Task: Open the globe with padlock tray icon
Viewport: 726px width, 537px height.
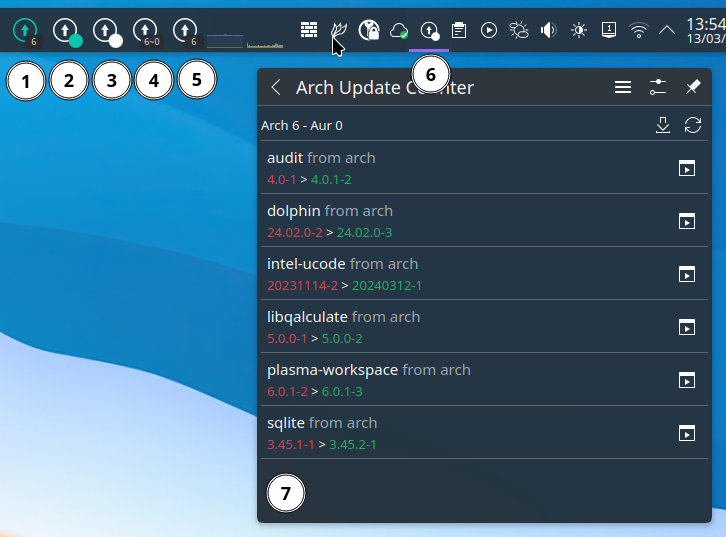Action: [369, 31]
